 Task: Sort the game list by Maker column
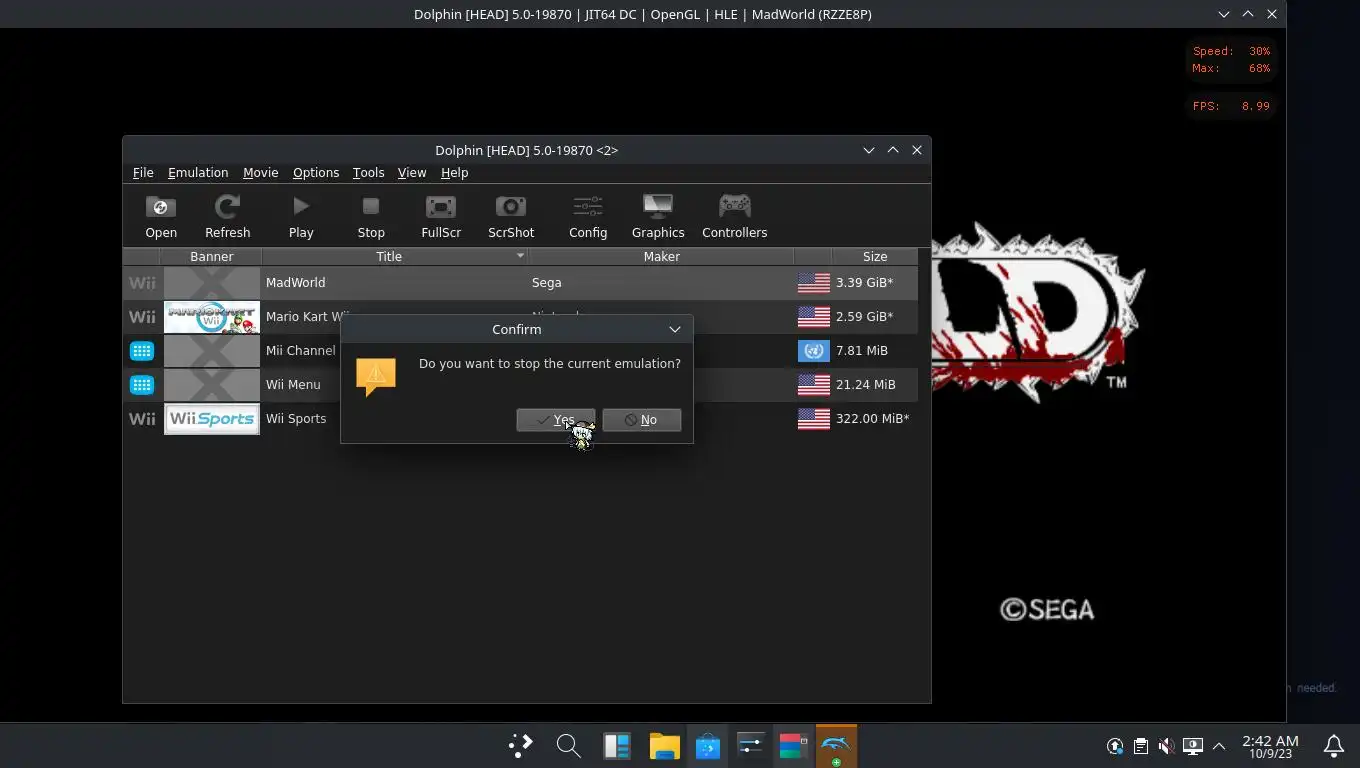[x=661, y=257]
